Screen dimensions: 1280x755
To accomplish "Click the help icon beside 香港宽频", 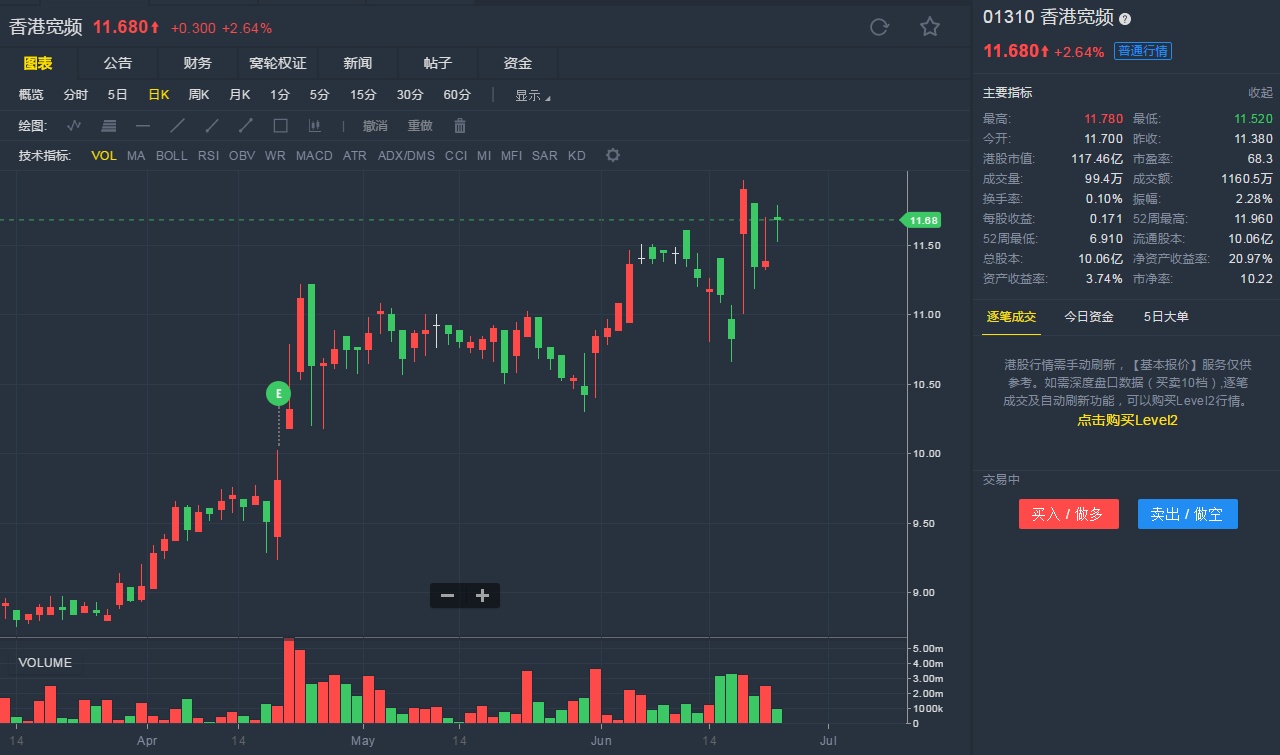I will point(1125,19).
